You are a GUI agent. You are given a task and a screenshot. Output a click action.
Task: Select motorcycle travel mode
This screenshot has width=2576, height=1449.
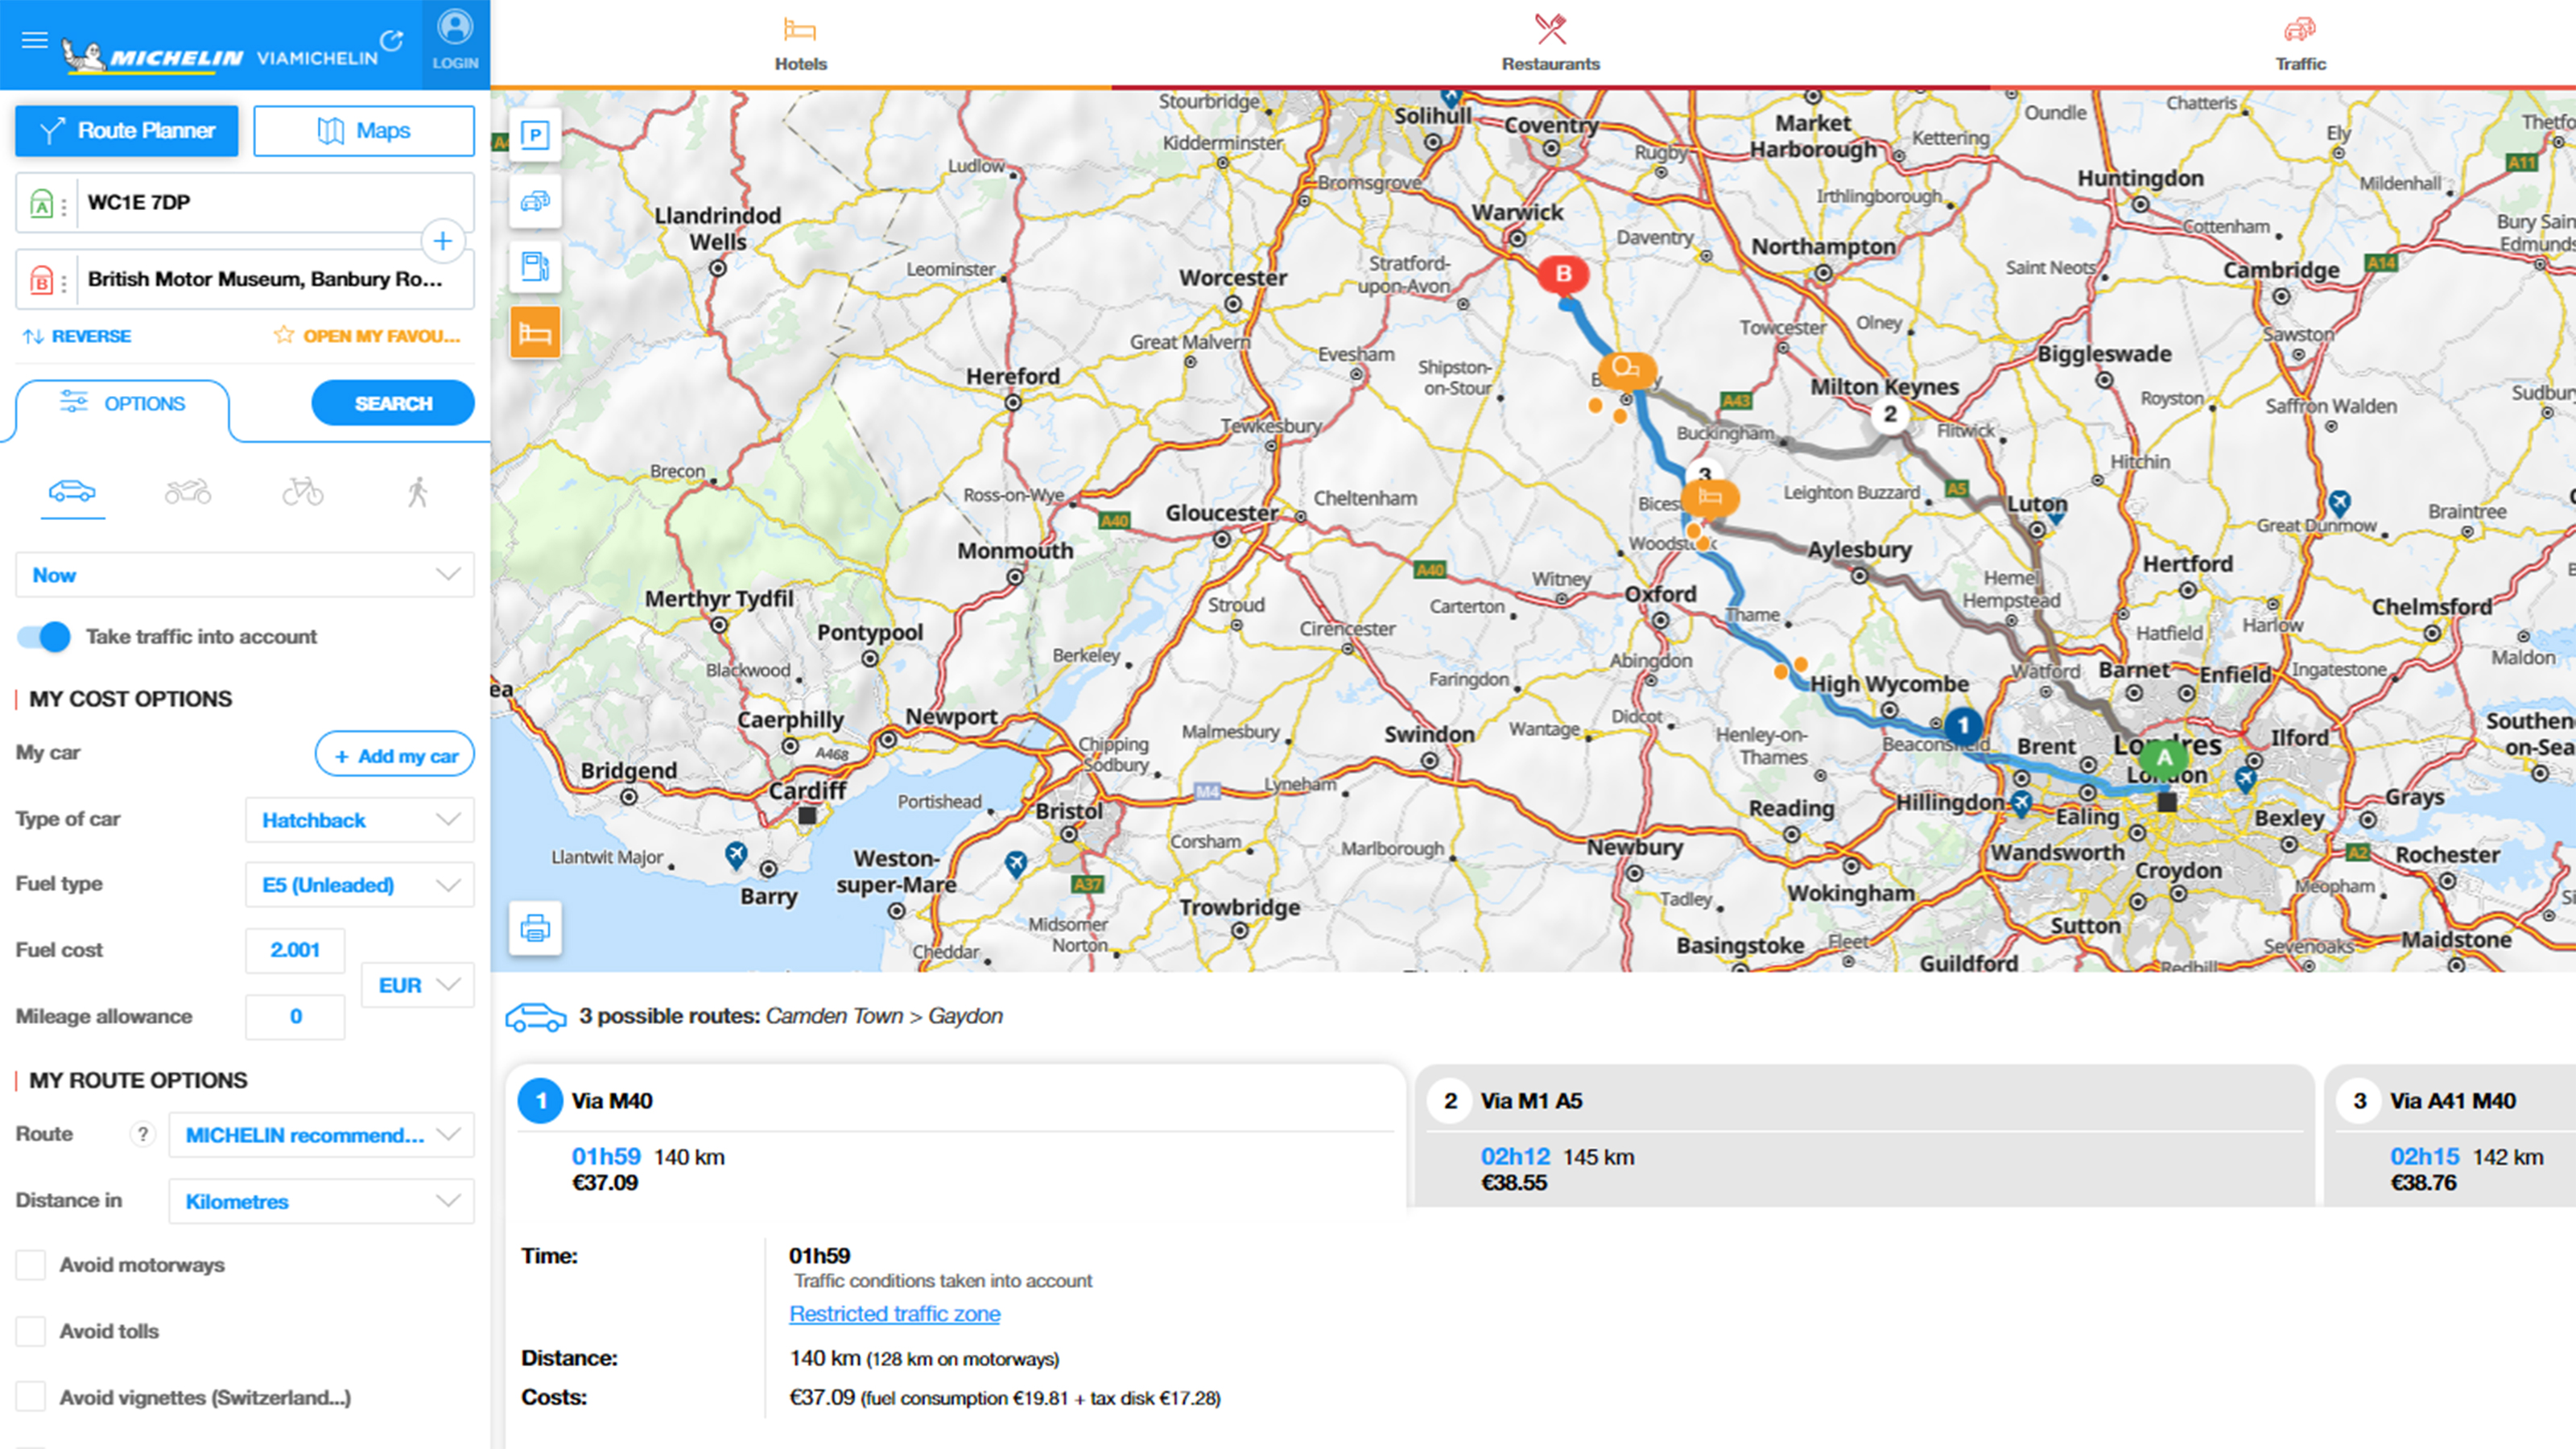(188, 492)
